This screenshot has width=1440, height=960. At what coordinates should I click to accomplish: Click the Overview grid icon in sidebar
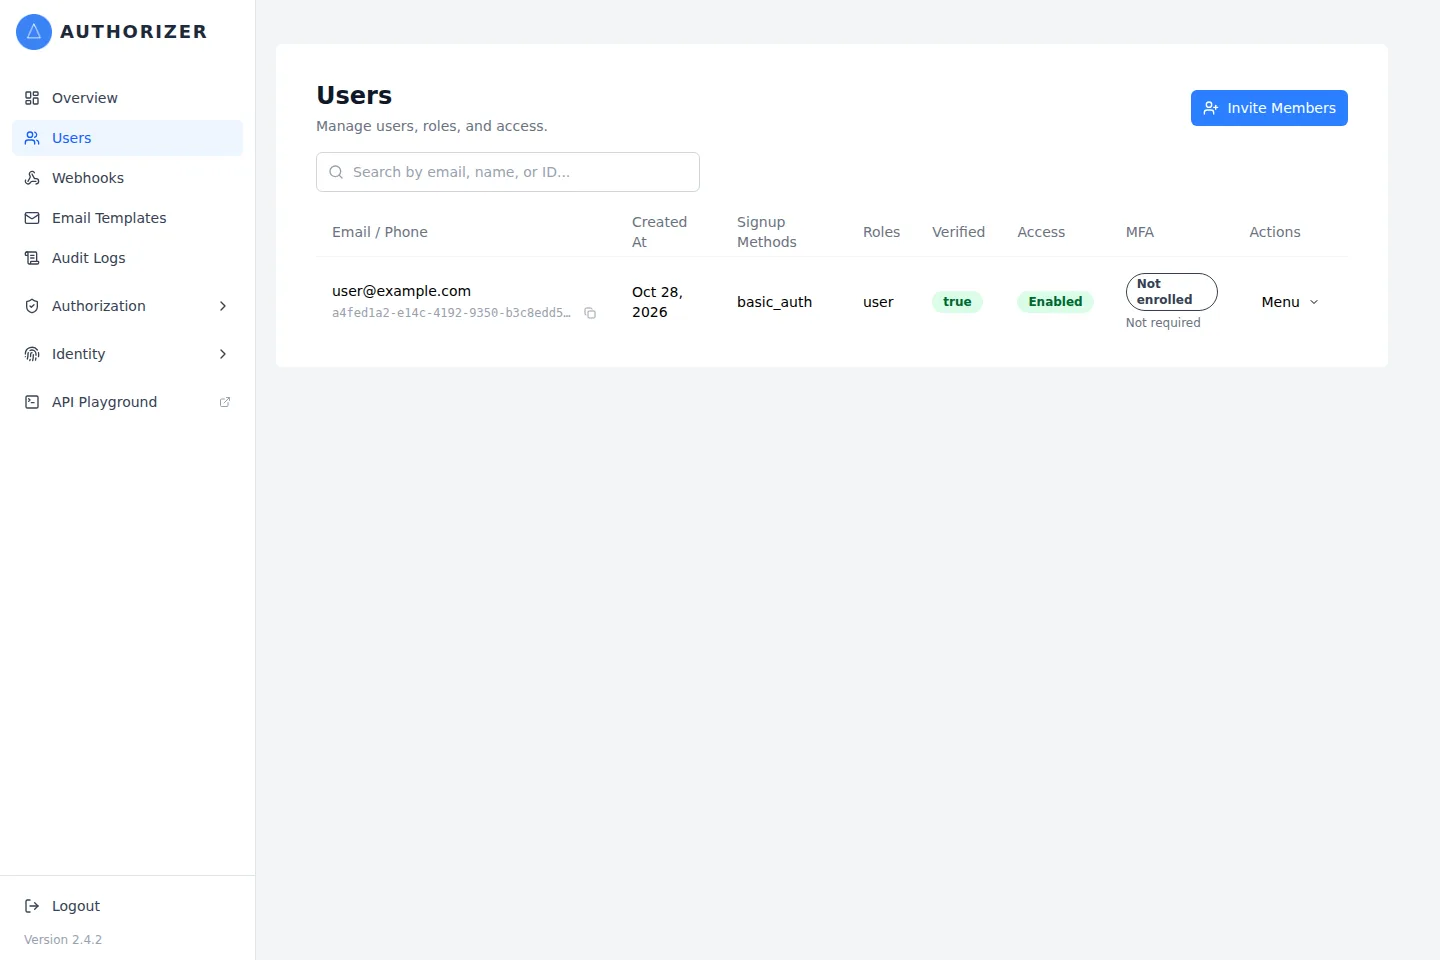32,98
